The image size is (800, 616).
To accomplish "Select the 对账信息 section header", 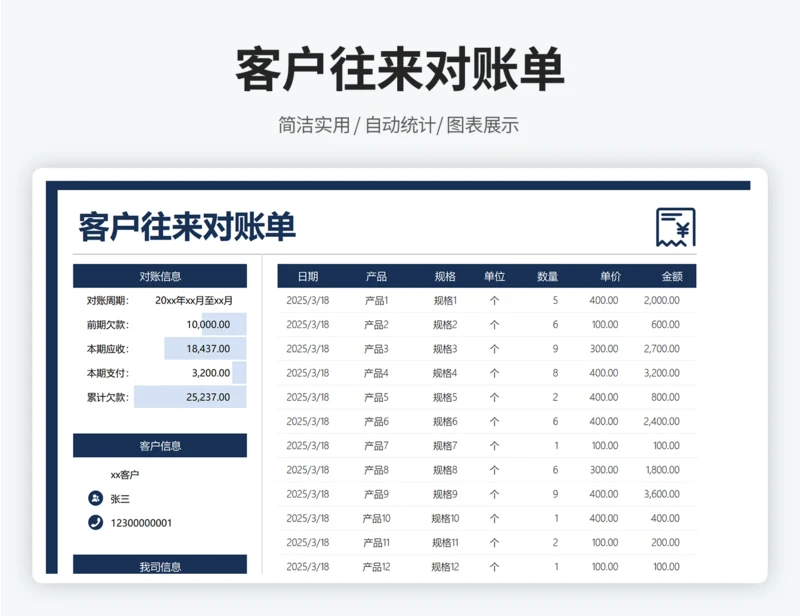I will coord(160,277).
